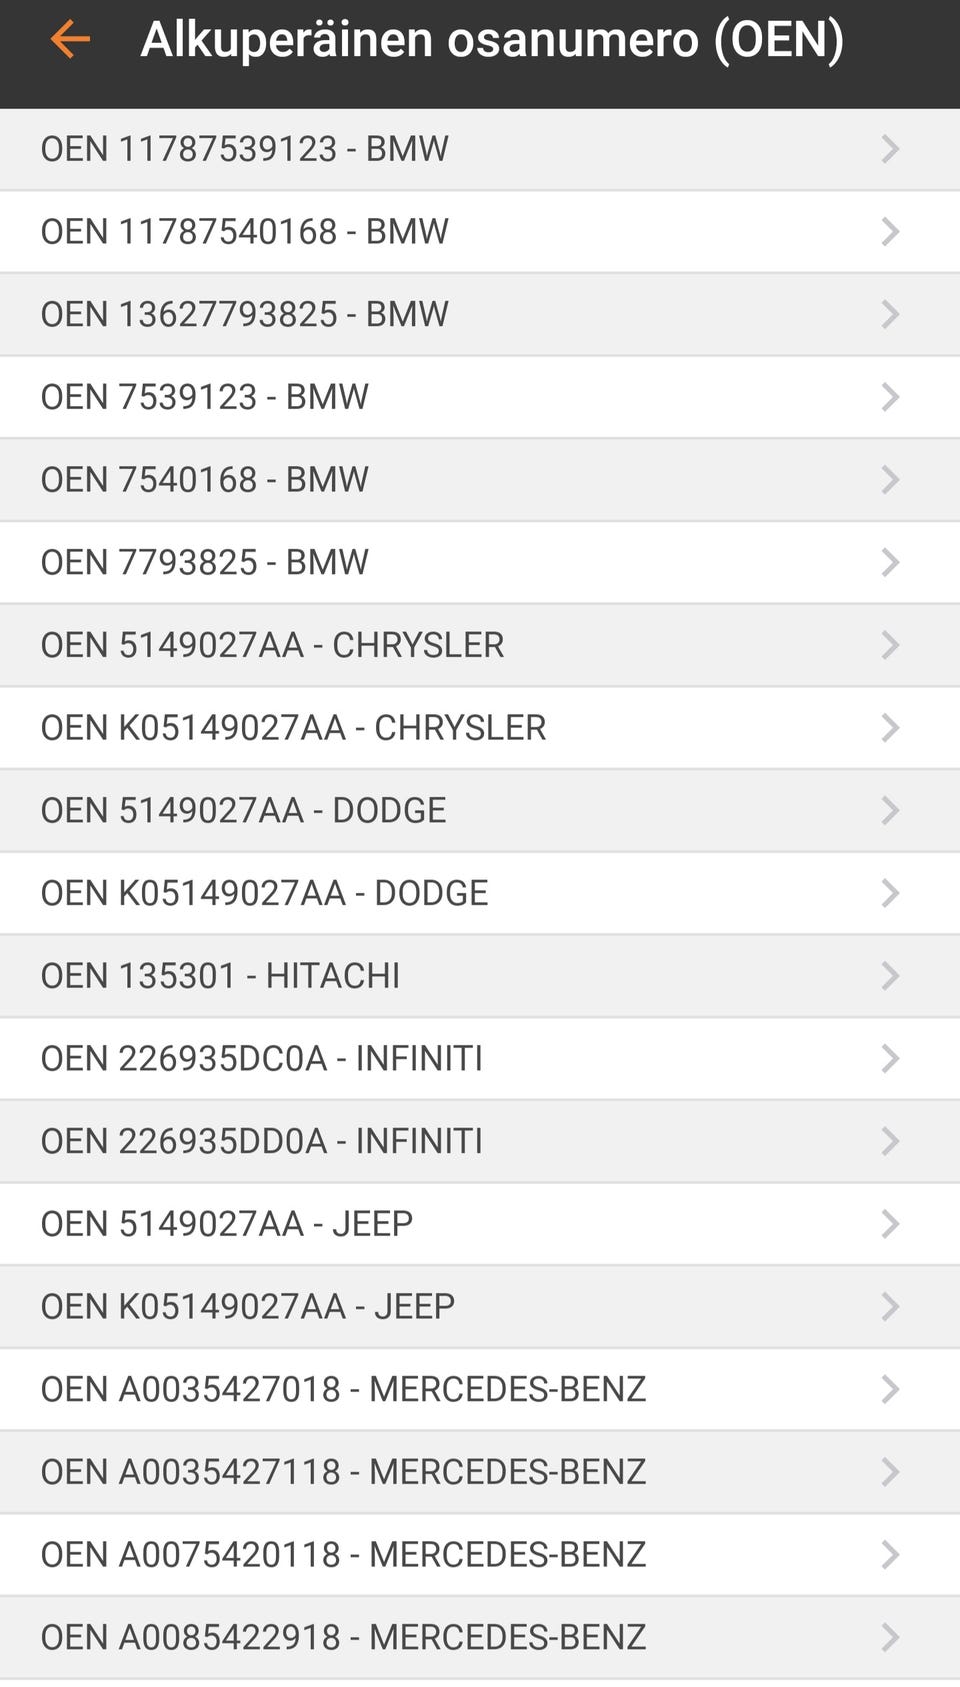
Task: Choose OEN 5149027AA Dodge row
Action: pos(243,810)
